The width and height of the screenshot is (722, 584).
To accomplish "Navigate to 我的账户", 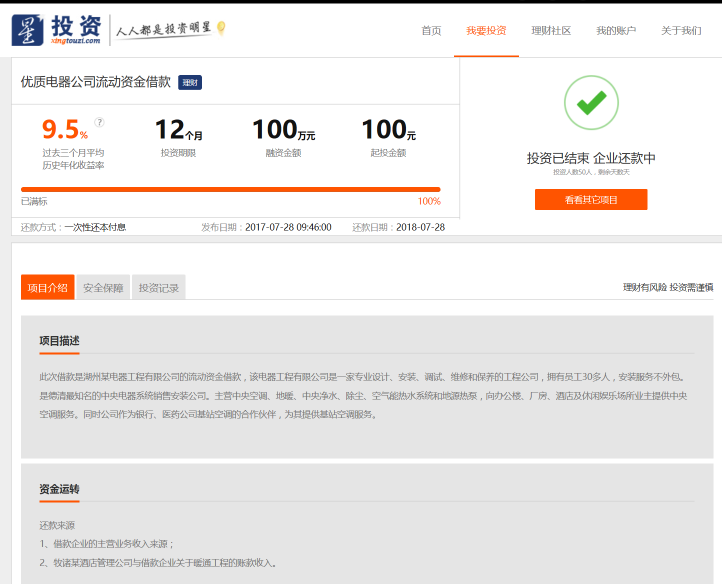I will tap(616, 31).
